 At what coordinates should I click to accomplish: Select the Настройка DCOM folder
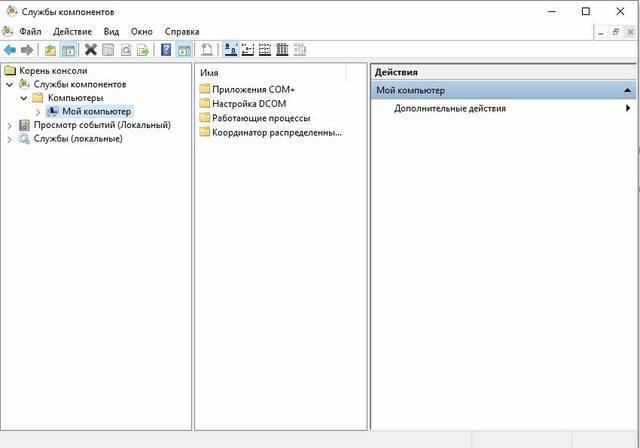[x=249, y=104]
